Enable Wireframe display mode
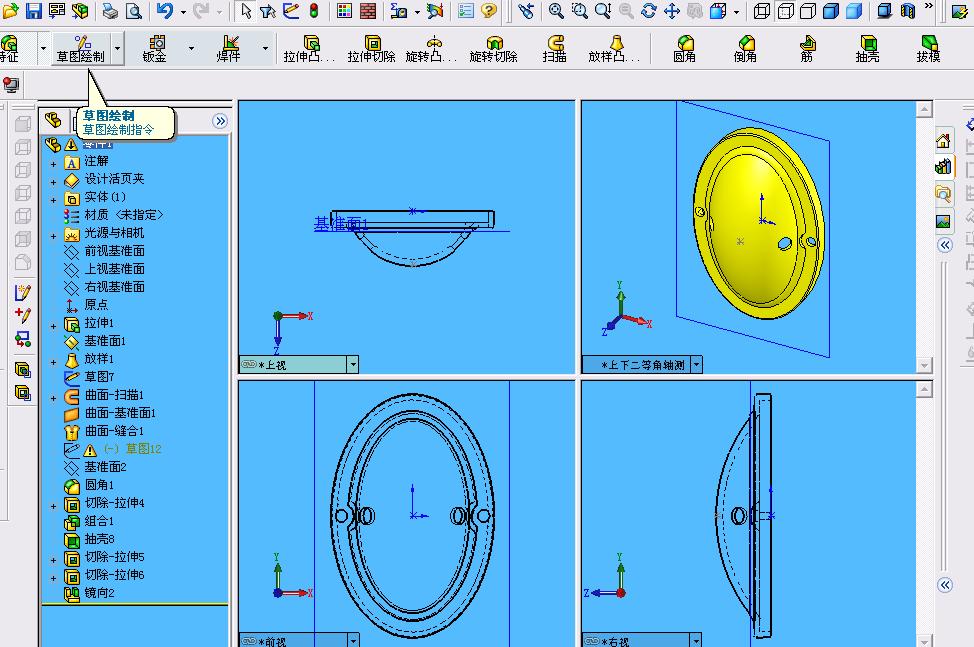974x647 pixels. click(x=762, y=11)
